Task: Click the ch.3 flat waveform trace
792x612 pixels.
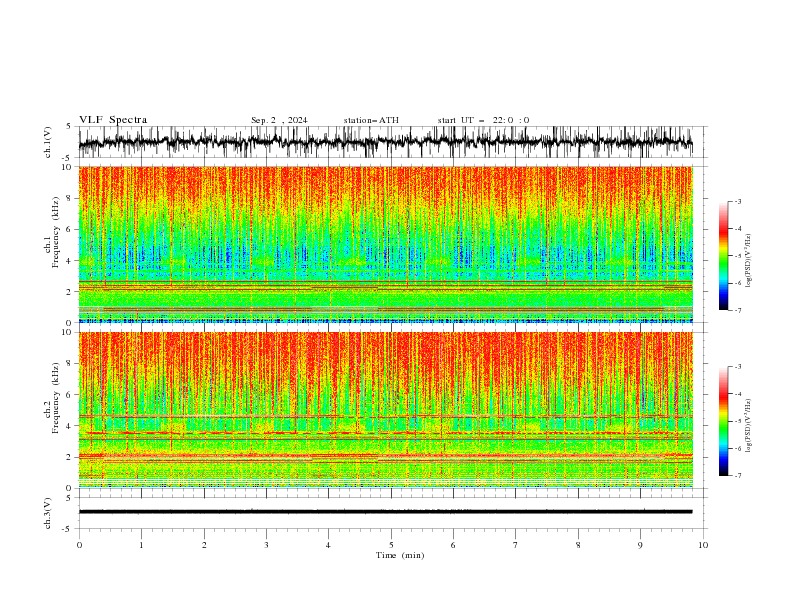Action: click(x=386, y=512)
